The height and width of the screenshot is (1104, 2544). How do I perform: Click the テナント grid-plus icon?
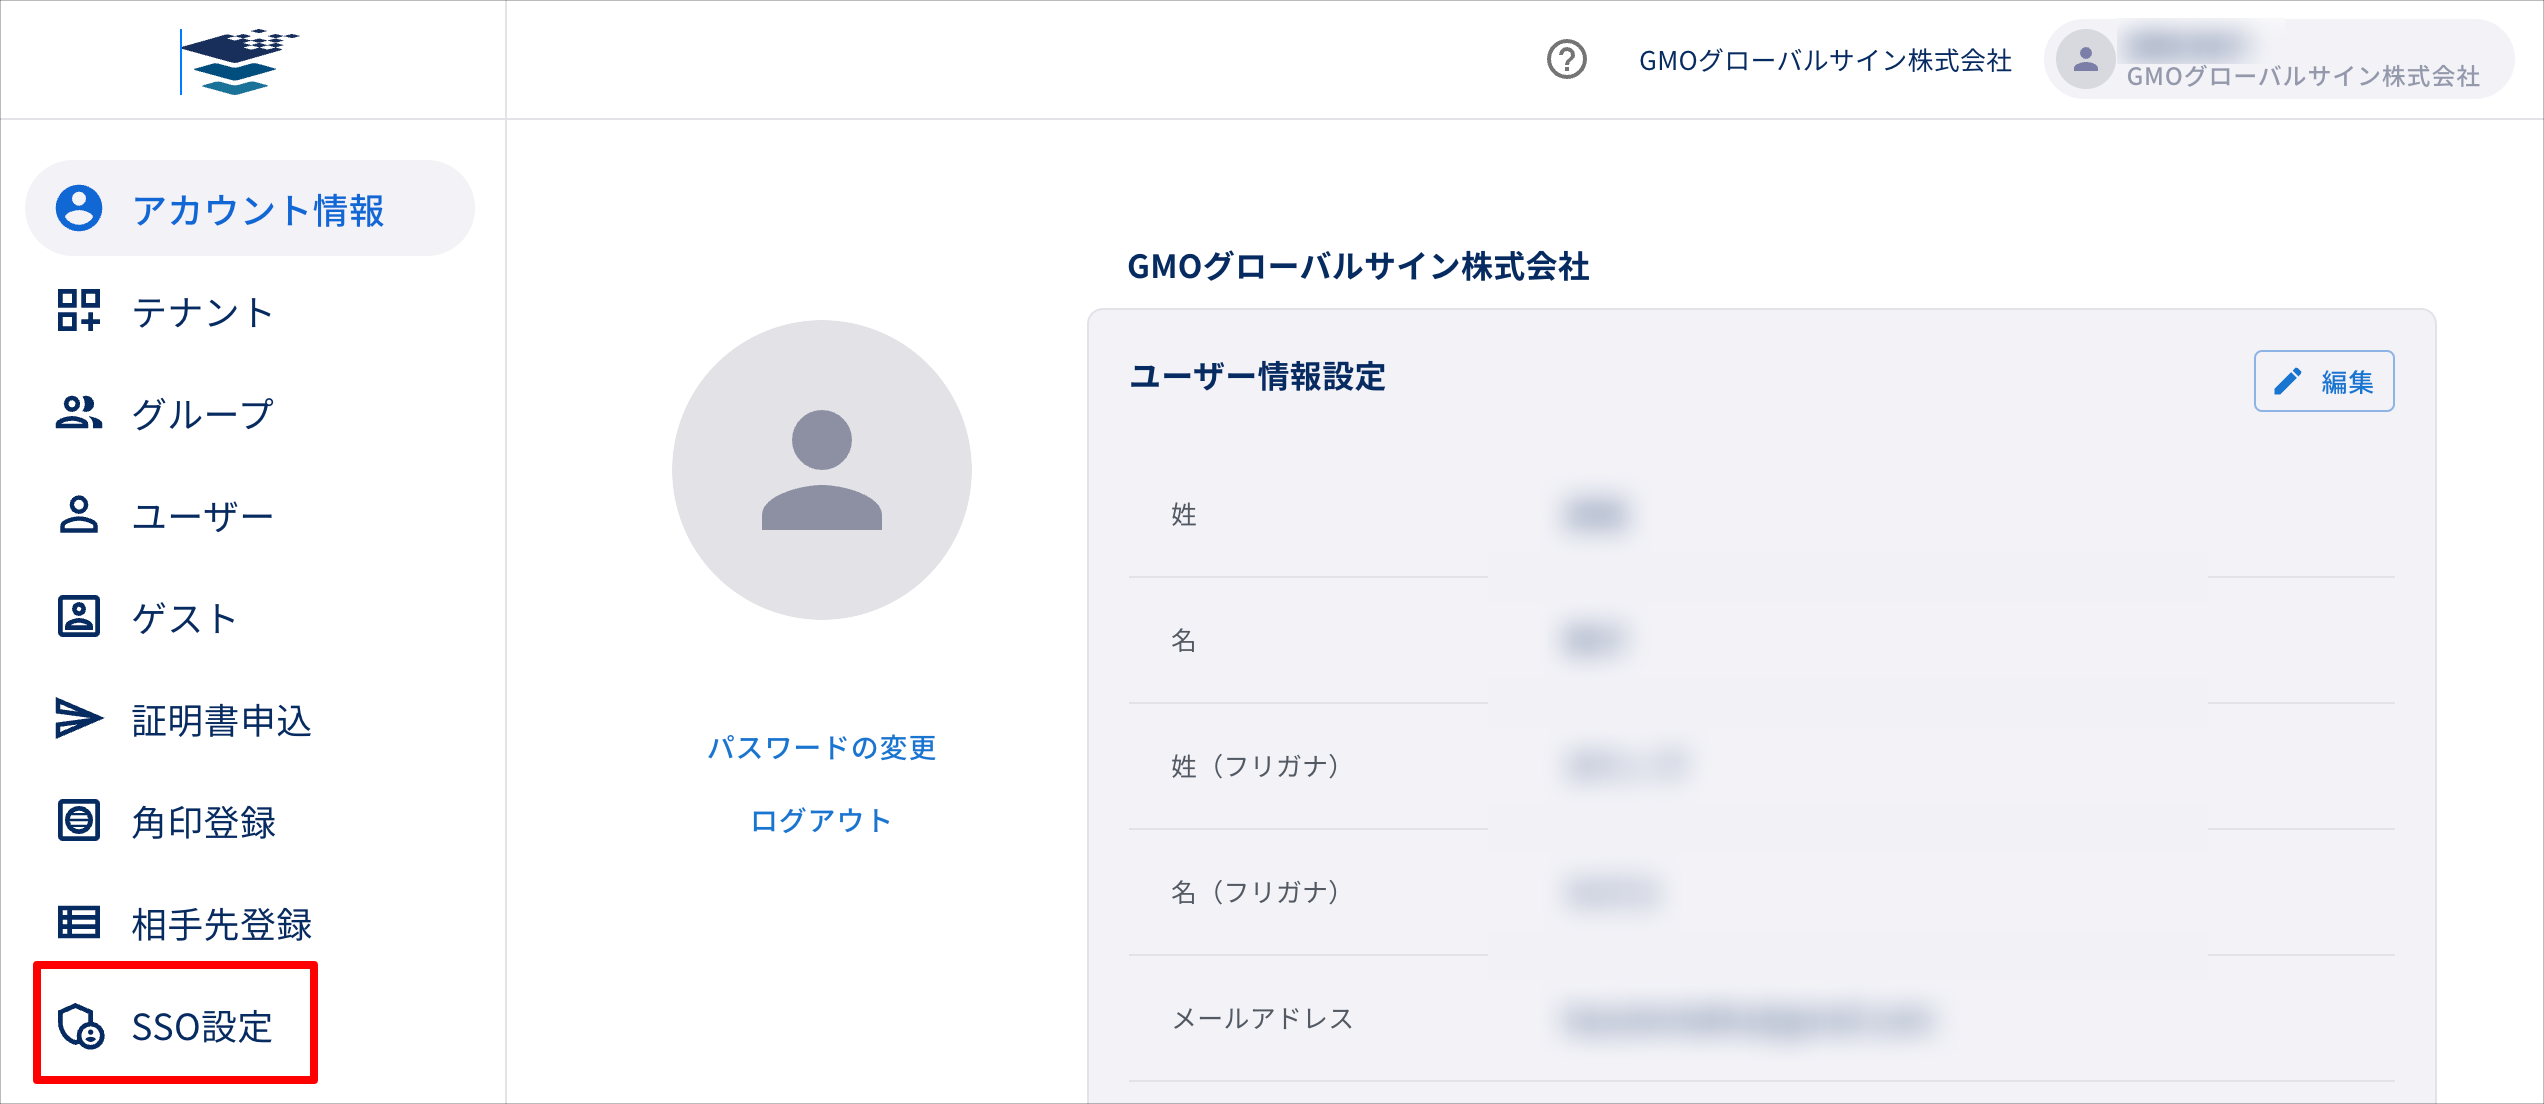click(x=79, y=310)
